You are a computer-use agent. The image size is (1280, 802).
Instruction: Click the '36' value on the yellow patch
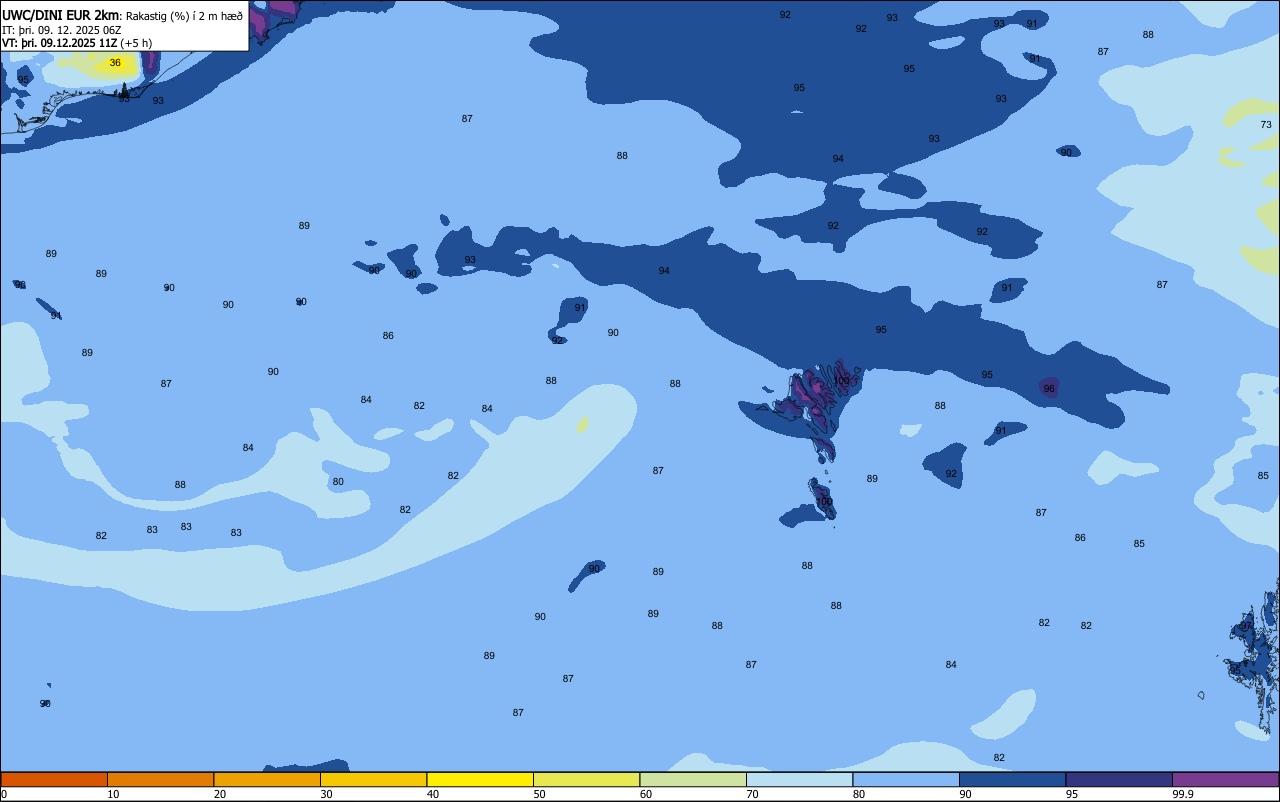[x=115, y=63]
